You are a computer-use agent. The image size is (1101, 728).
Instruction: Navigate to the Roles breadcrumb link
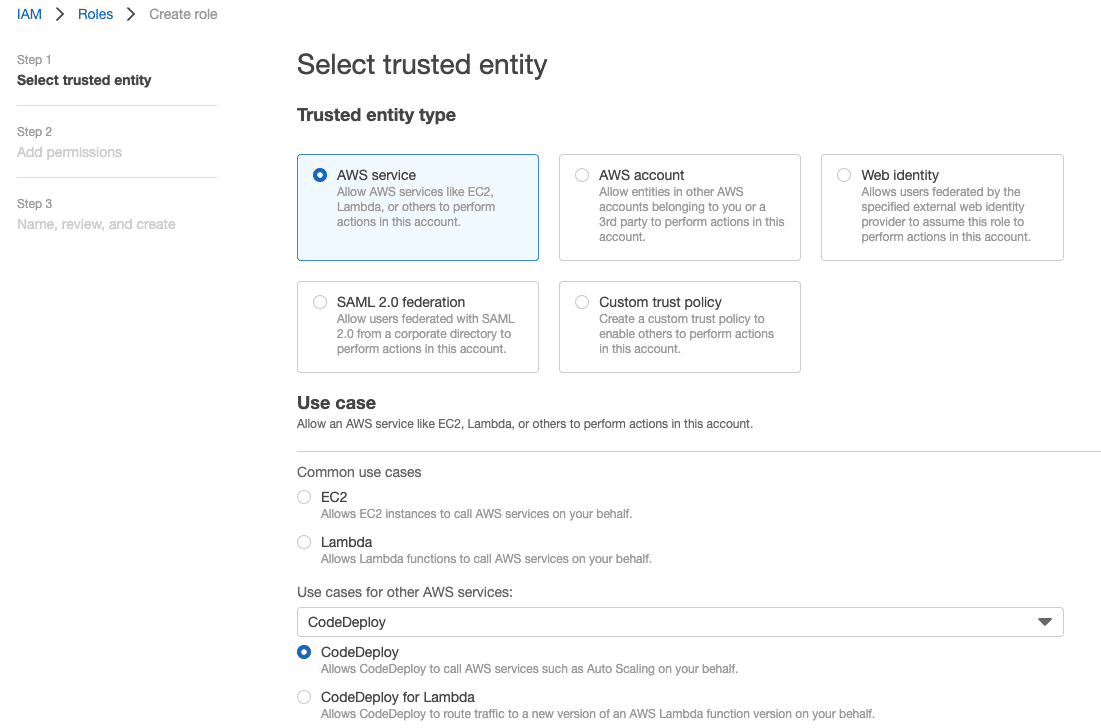pos(95,14)
